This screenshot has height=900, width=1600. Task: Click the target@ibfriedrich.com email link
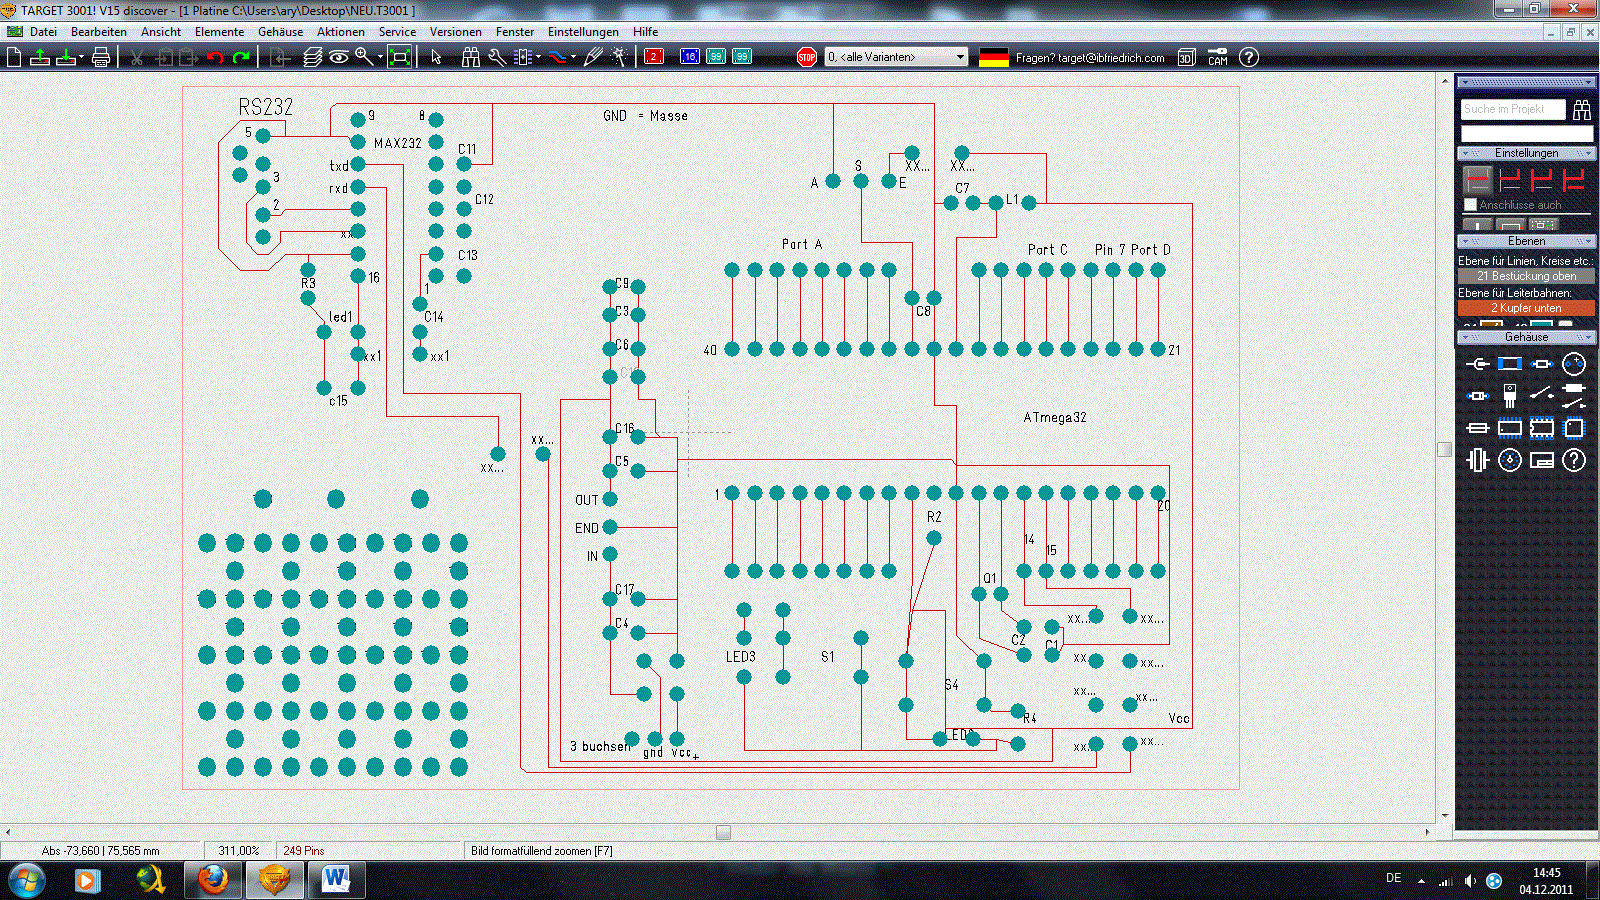[x=1111, y=58]
